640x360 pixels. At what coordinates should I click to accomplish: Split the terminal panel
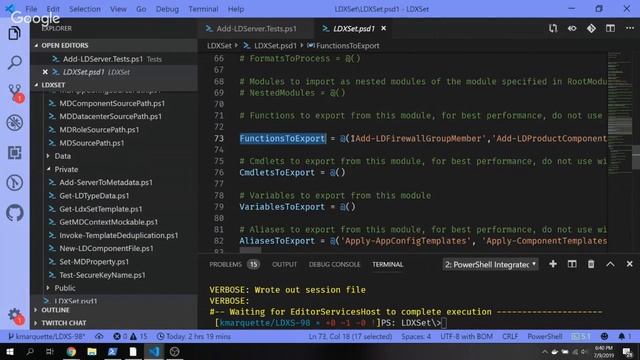pyautogui.click(x=572, y=264)
